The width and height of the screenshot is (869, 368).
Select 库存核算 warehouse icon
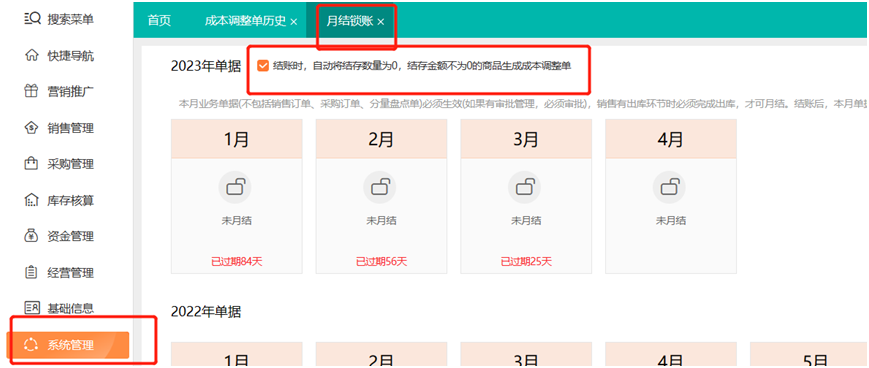point(32,200)
